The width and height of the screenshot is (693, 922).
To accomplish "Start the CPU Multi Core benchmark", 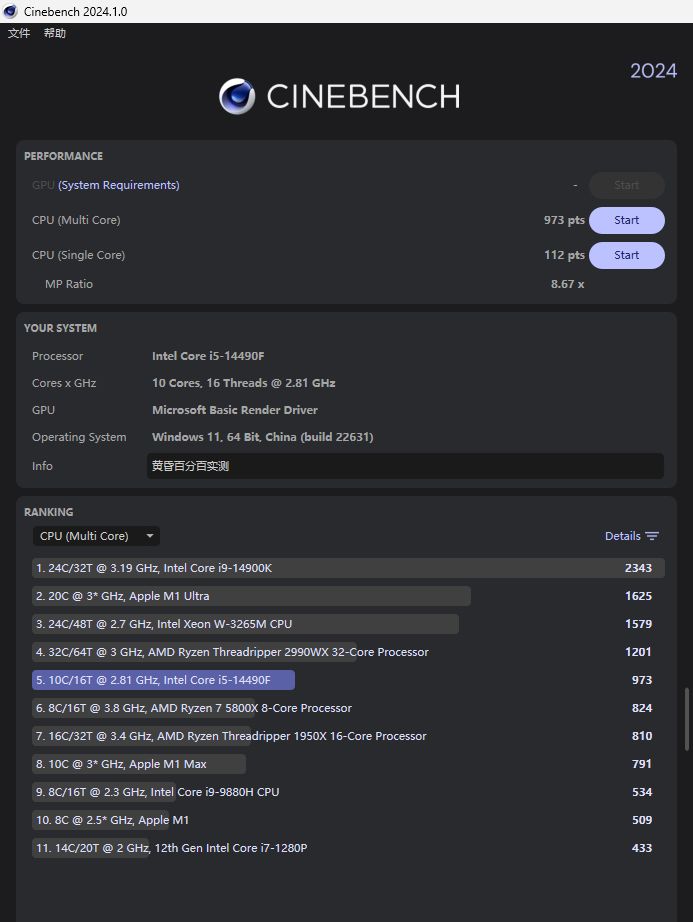I will tap(626, 220).
